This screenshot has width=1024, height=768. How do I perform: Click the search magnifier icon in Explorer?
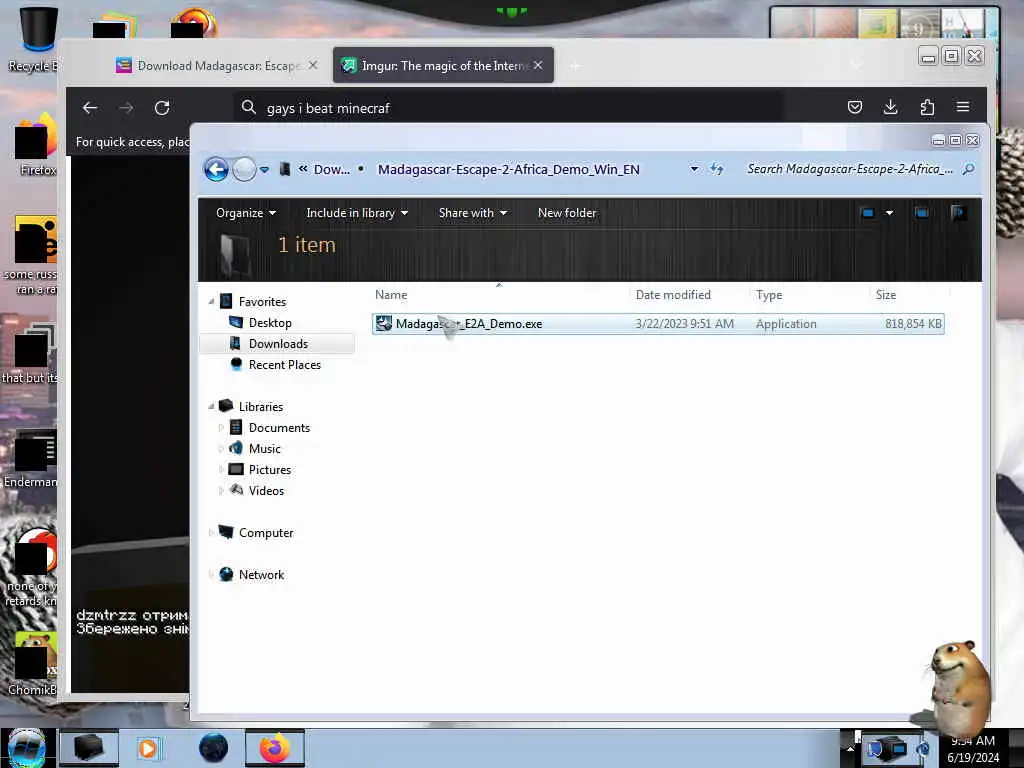pos(968,169)
